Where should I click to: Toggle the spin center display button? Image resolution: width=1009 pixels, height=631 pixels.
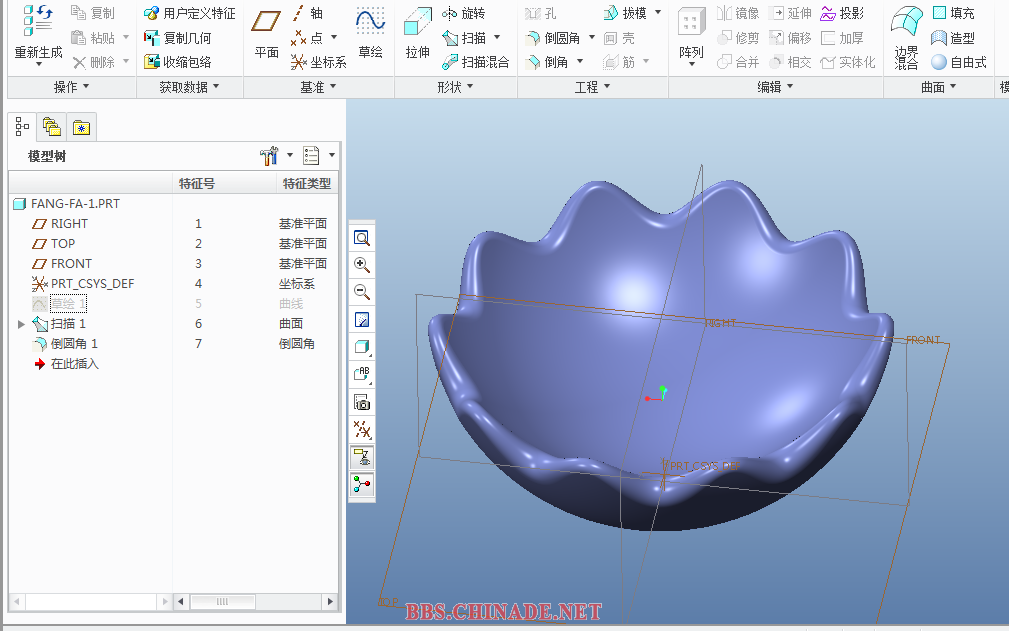[362, 485]
